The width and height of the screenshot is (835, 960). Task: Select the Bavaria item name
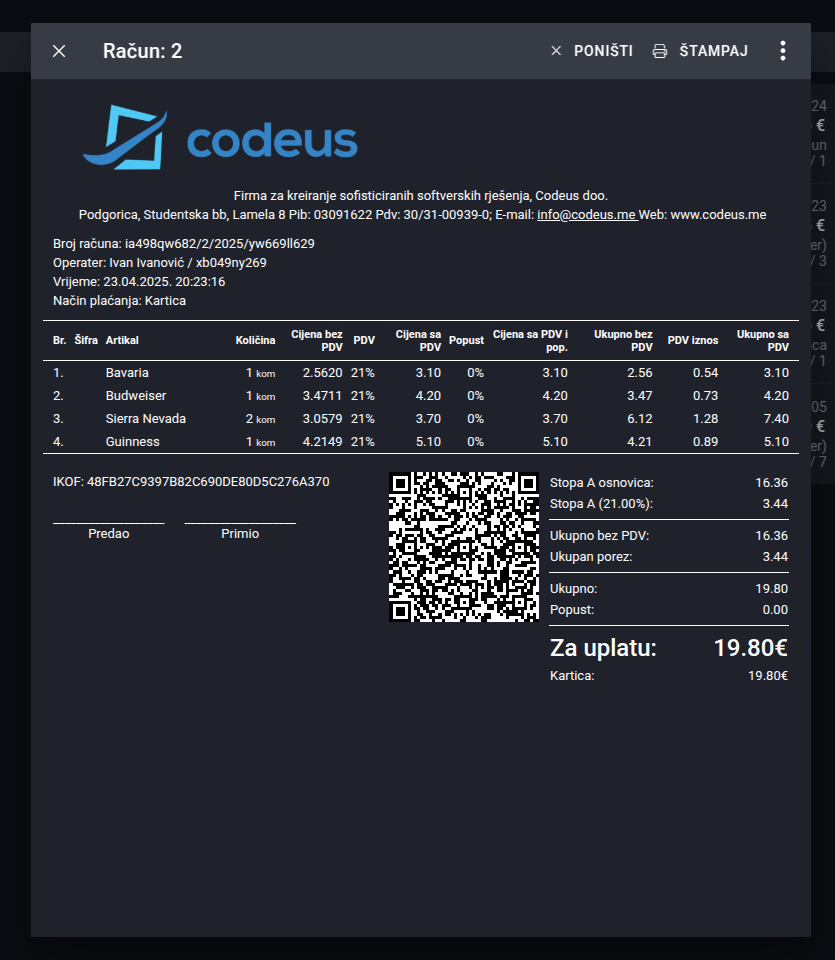click(x=127, y=373)
